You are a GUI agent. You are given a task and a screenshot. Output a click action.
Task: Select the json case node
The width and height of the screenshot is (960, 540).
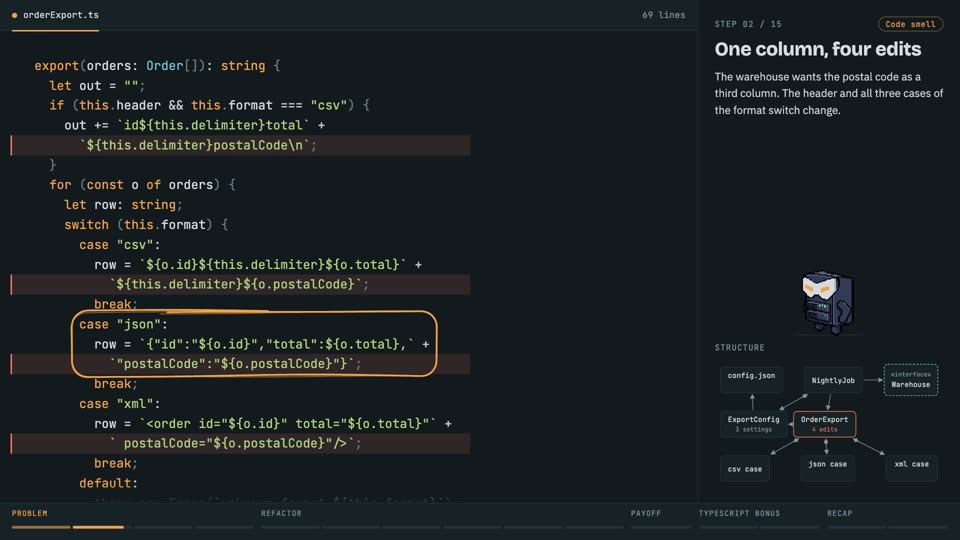click(827, 467)
